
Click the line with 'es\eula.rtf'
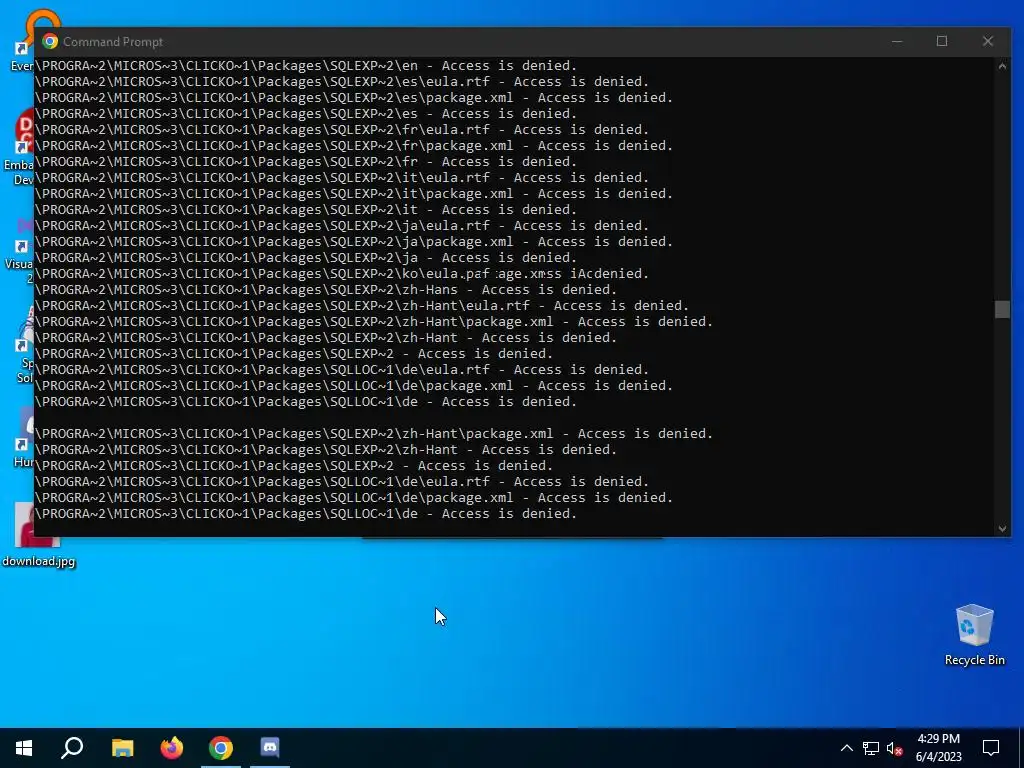point(342,82)
